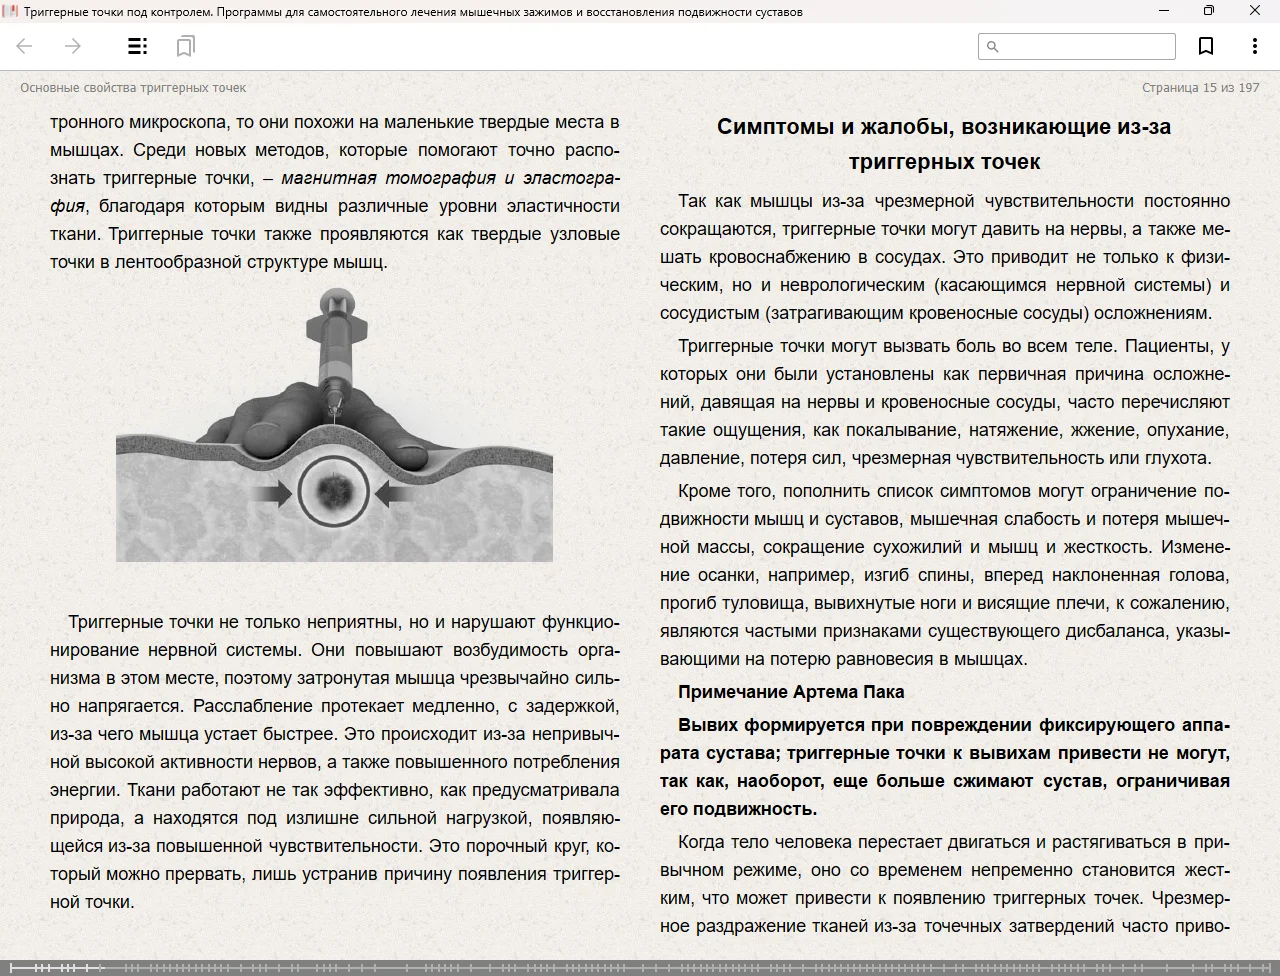Click the back navigation arrow
Viewport: 1280px width, 976px height.
coord(25,46)
